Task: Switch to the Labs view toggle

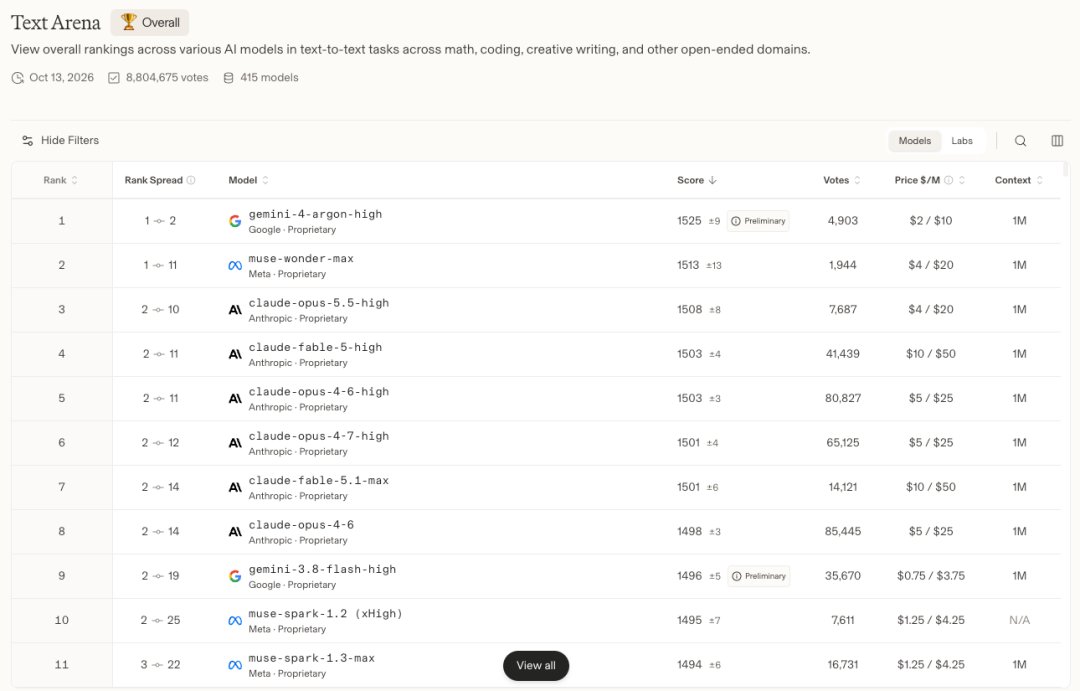Action: click(962, 141)
